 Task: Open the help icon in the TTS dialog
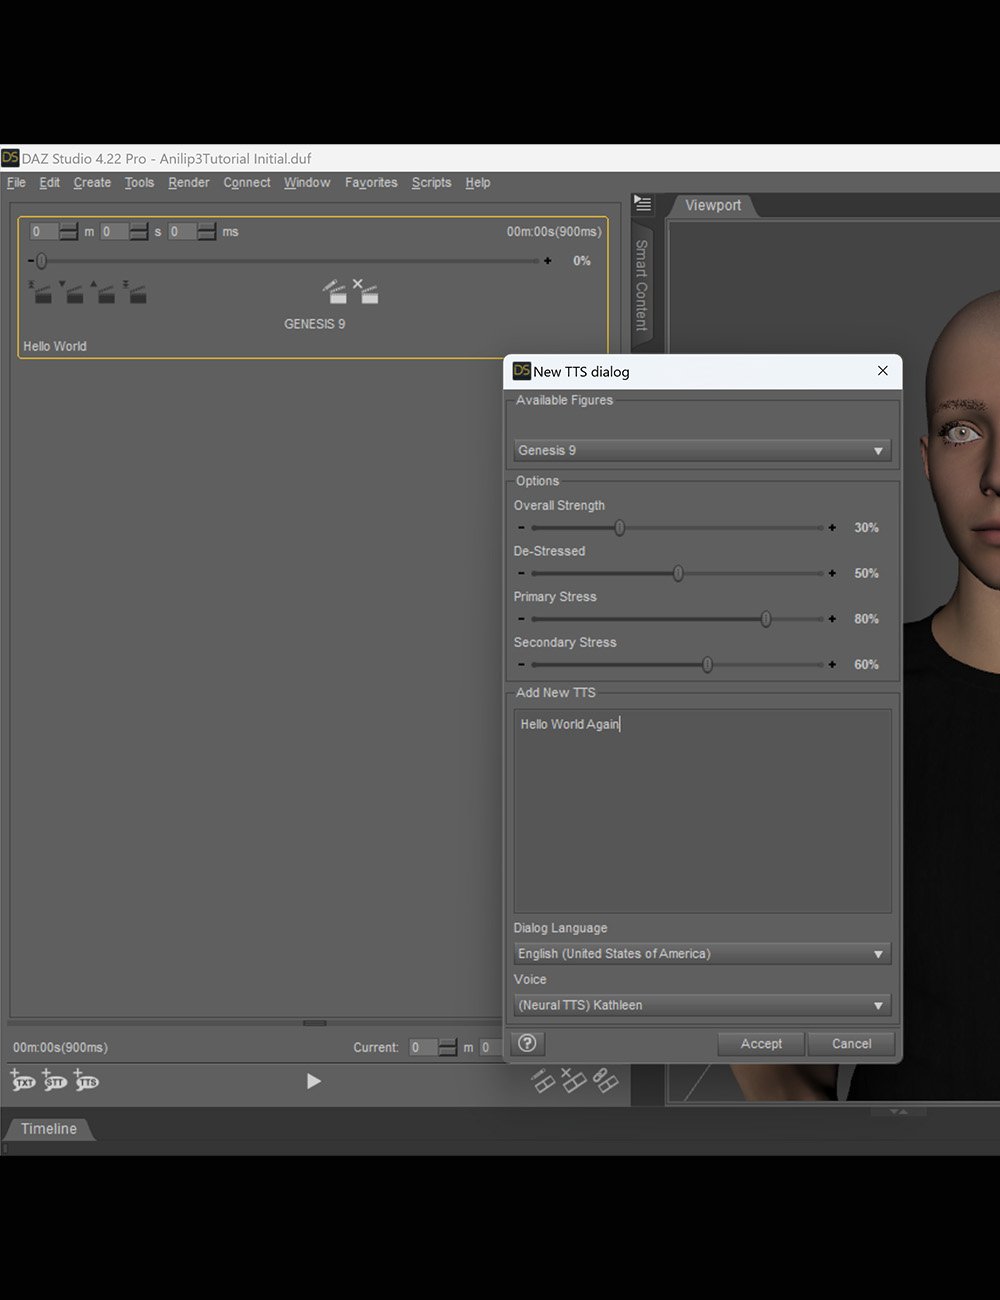[x=527, y=1043]
